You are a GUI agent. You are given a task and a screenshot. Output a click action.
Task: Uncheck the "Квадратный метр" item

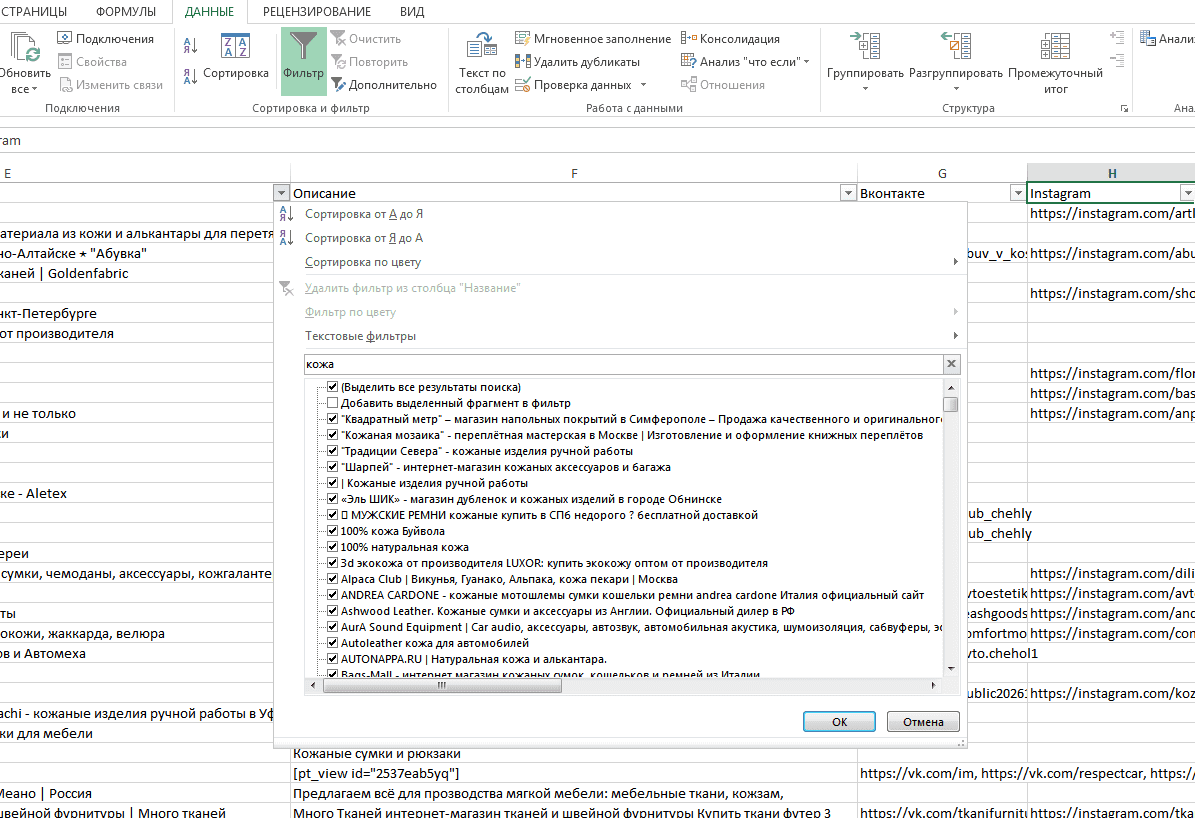point(332,419)
